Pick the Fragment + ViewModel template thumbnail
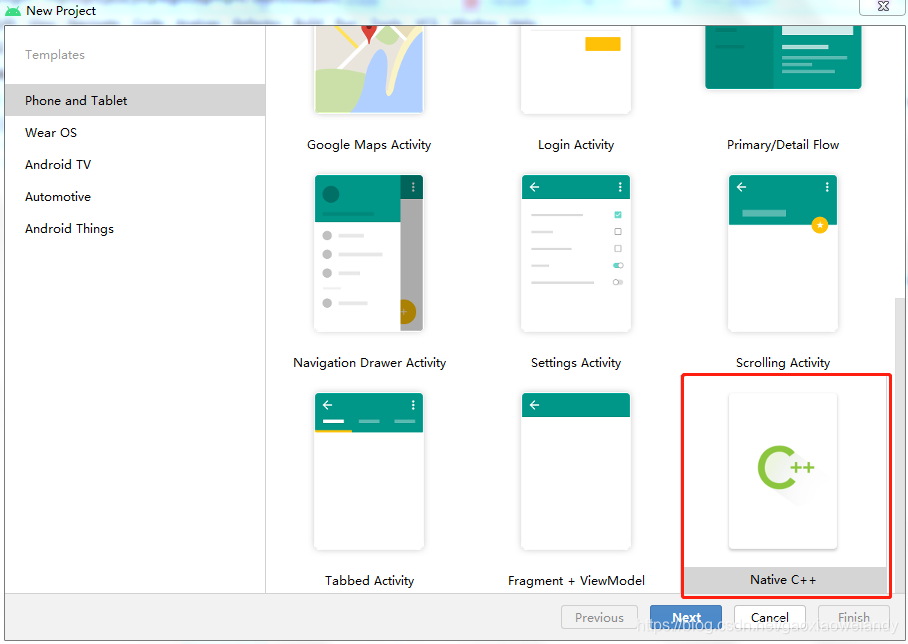This screenshot has height=644, width=908. (x=576, y=471)
